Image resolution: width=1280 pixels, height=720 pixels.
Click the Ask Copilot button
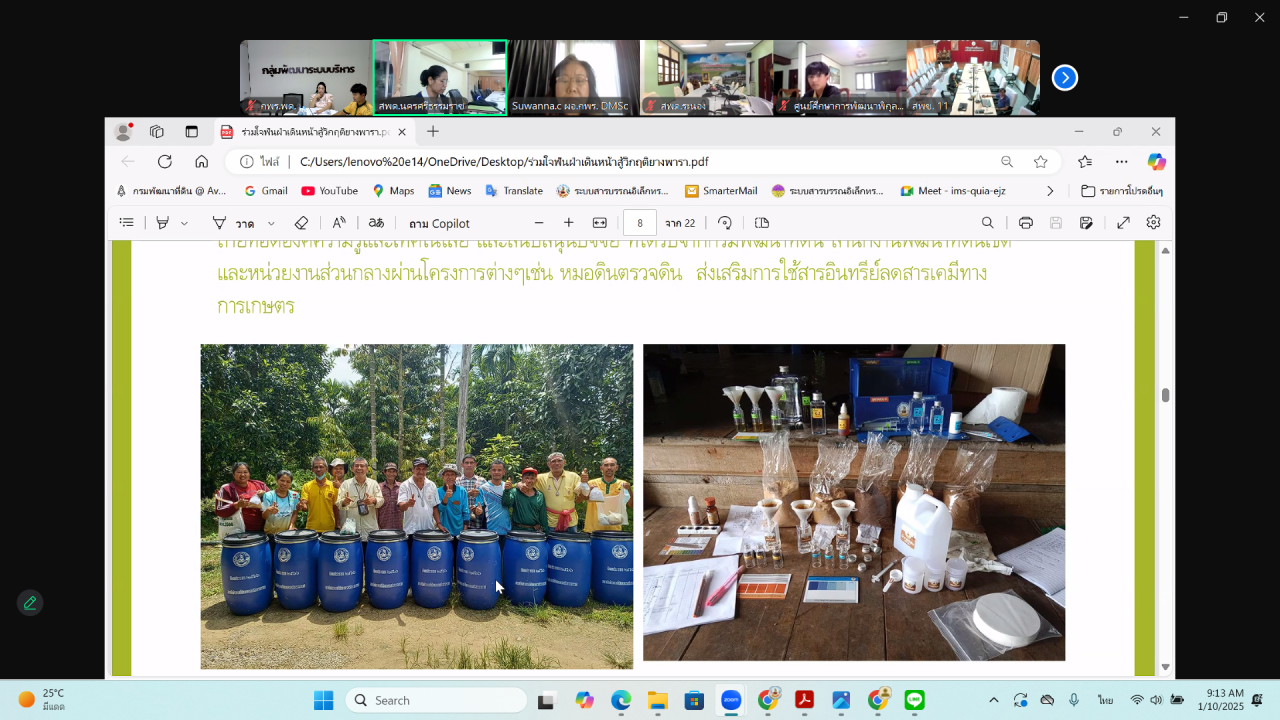click(439, 223)
